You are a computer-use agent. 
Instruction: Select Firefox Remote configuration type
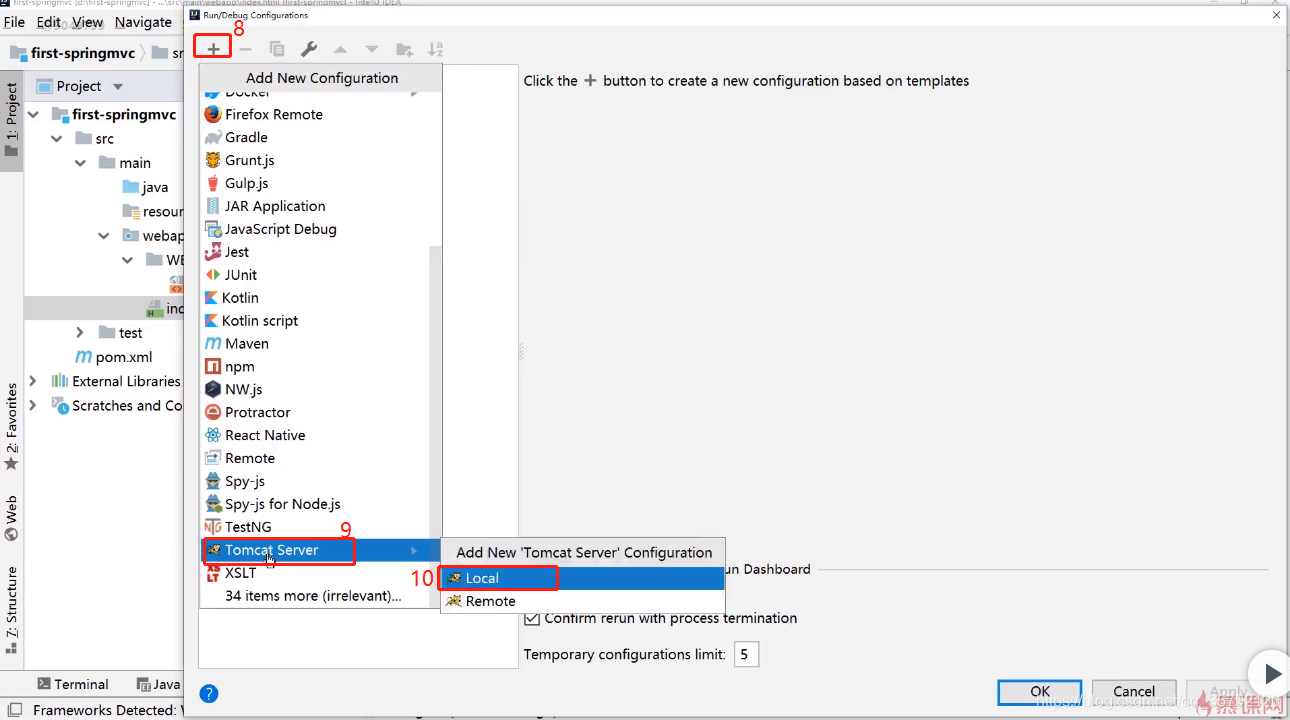(x=315, y=114)
